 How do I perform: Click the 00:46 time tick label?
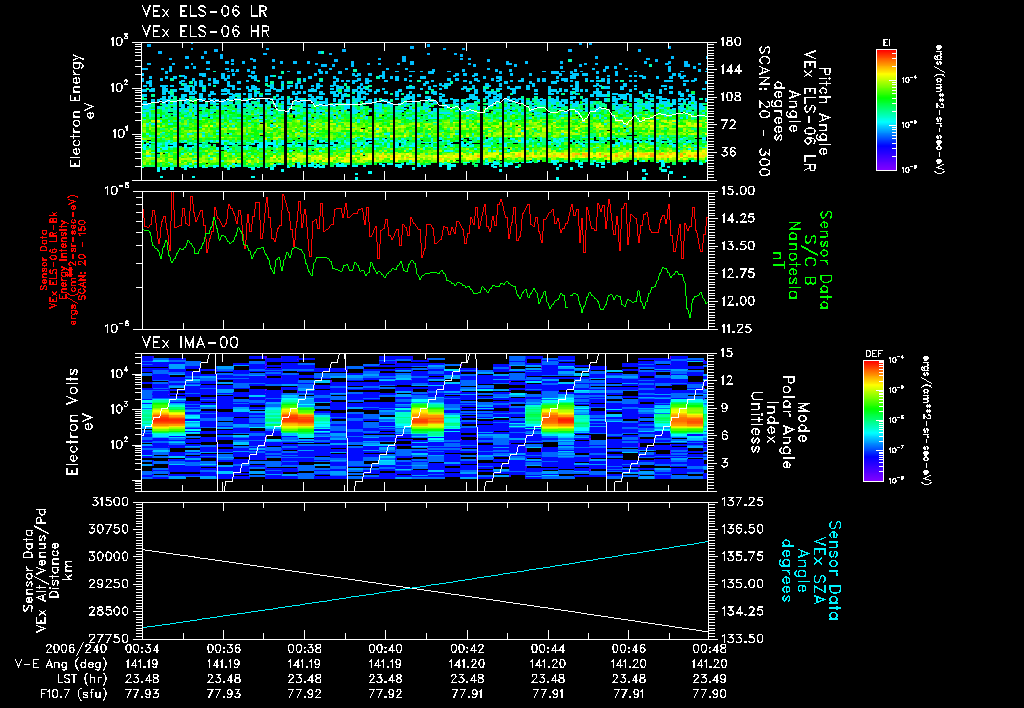[x=628, y=649]
